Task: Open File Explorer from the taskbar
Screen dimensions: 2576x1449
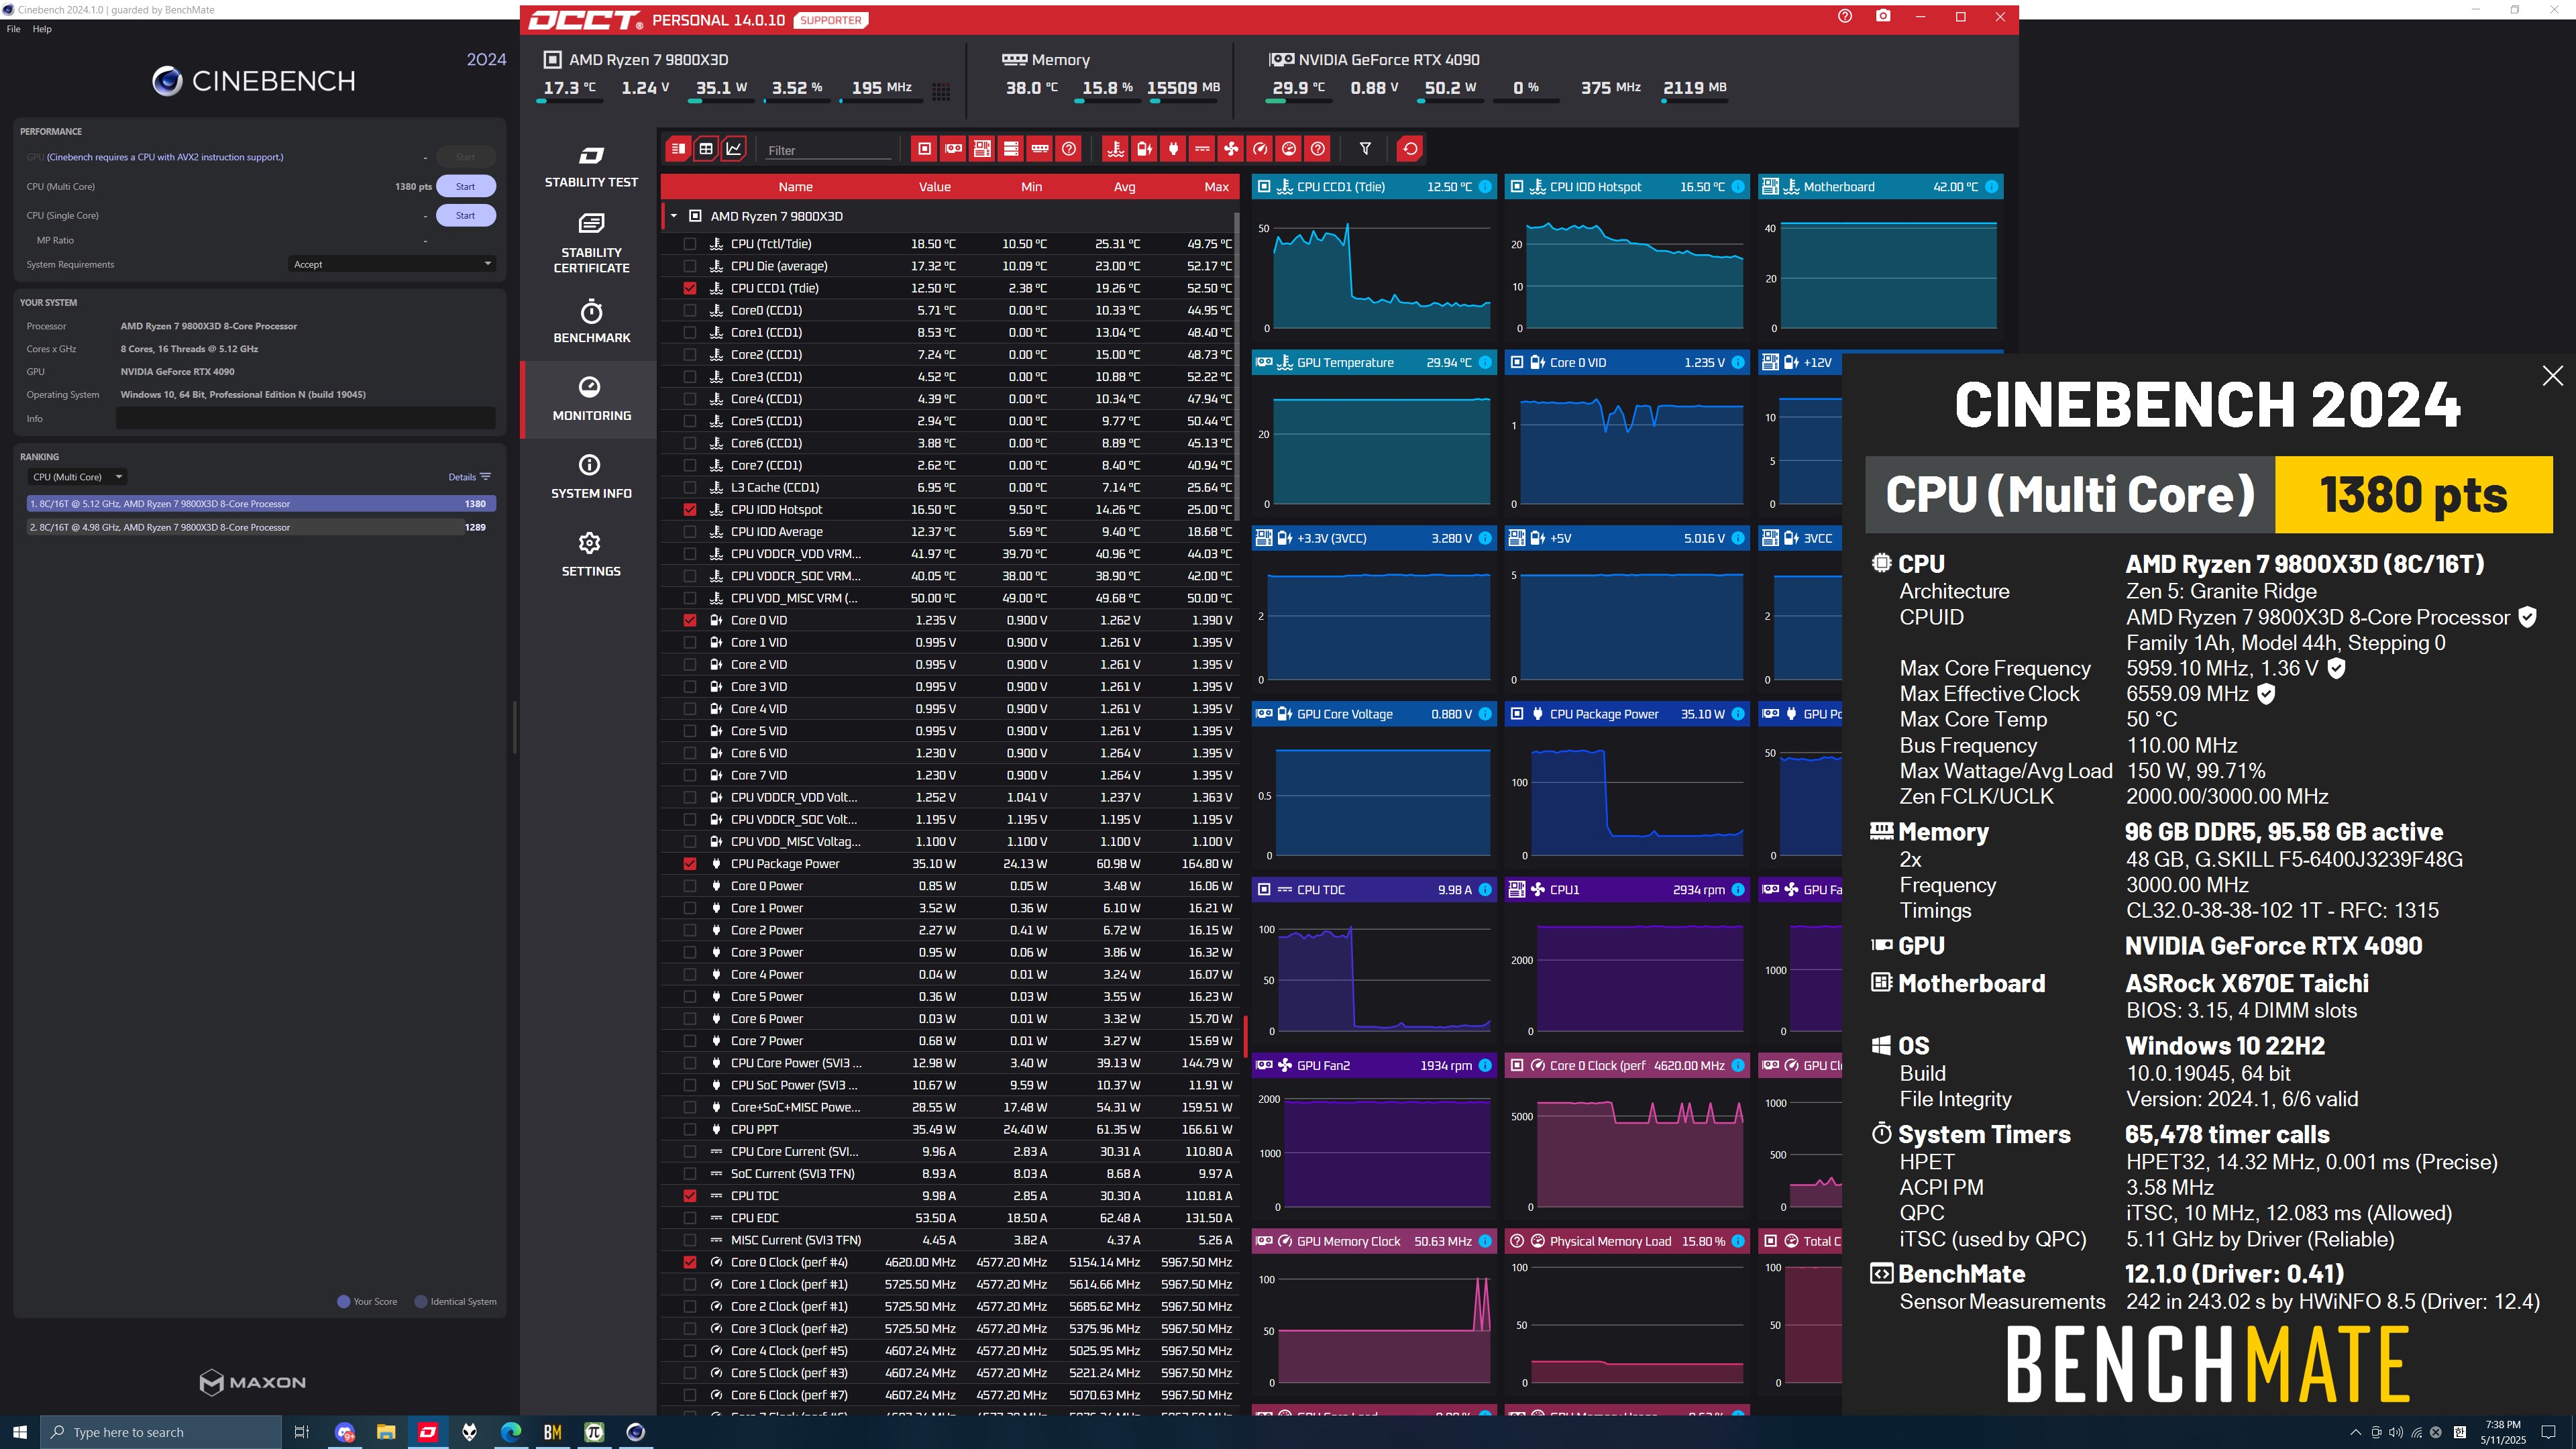Action: tap(386, 1432)
